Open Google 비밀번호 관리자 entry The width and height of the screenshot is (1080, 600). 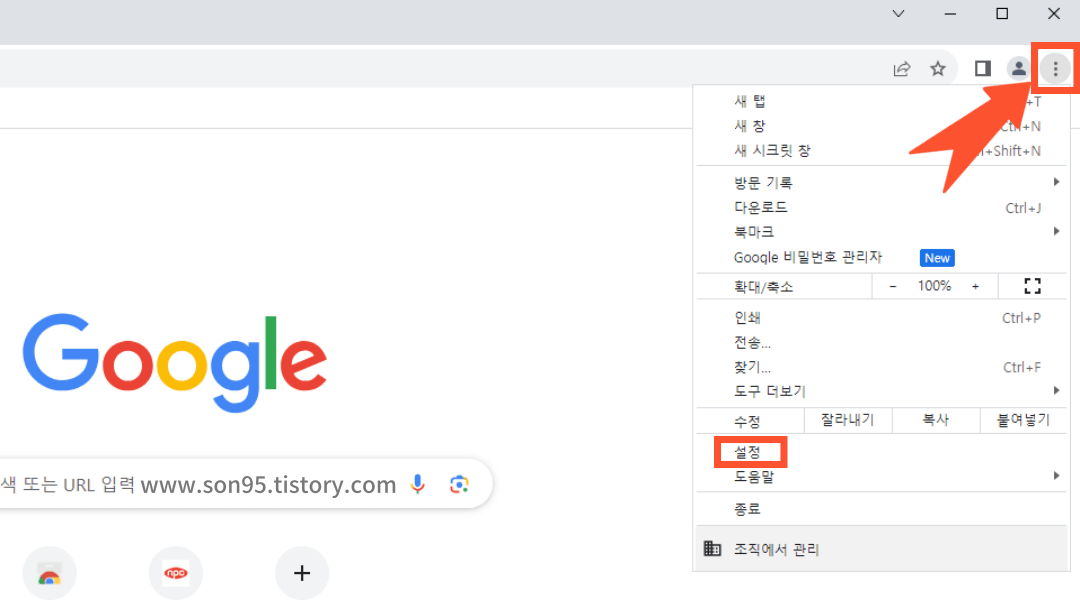[881, 258]
